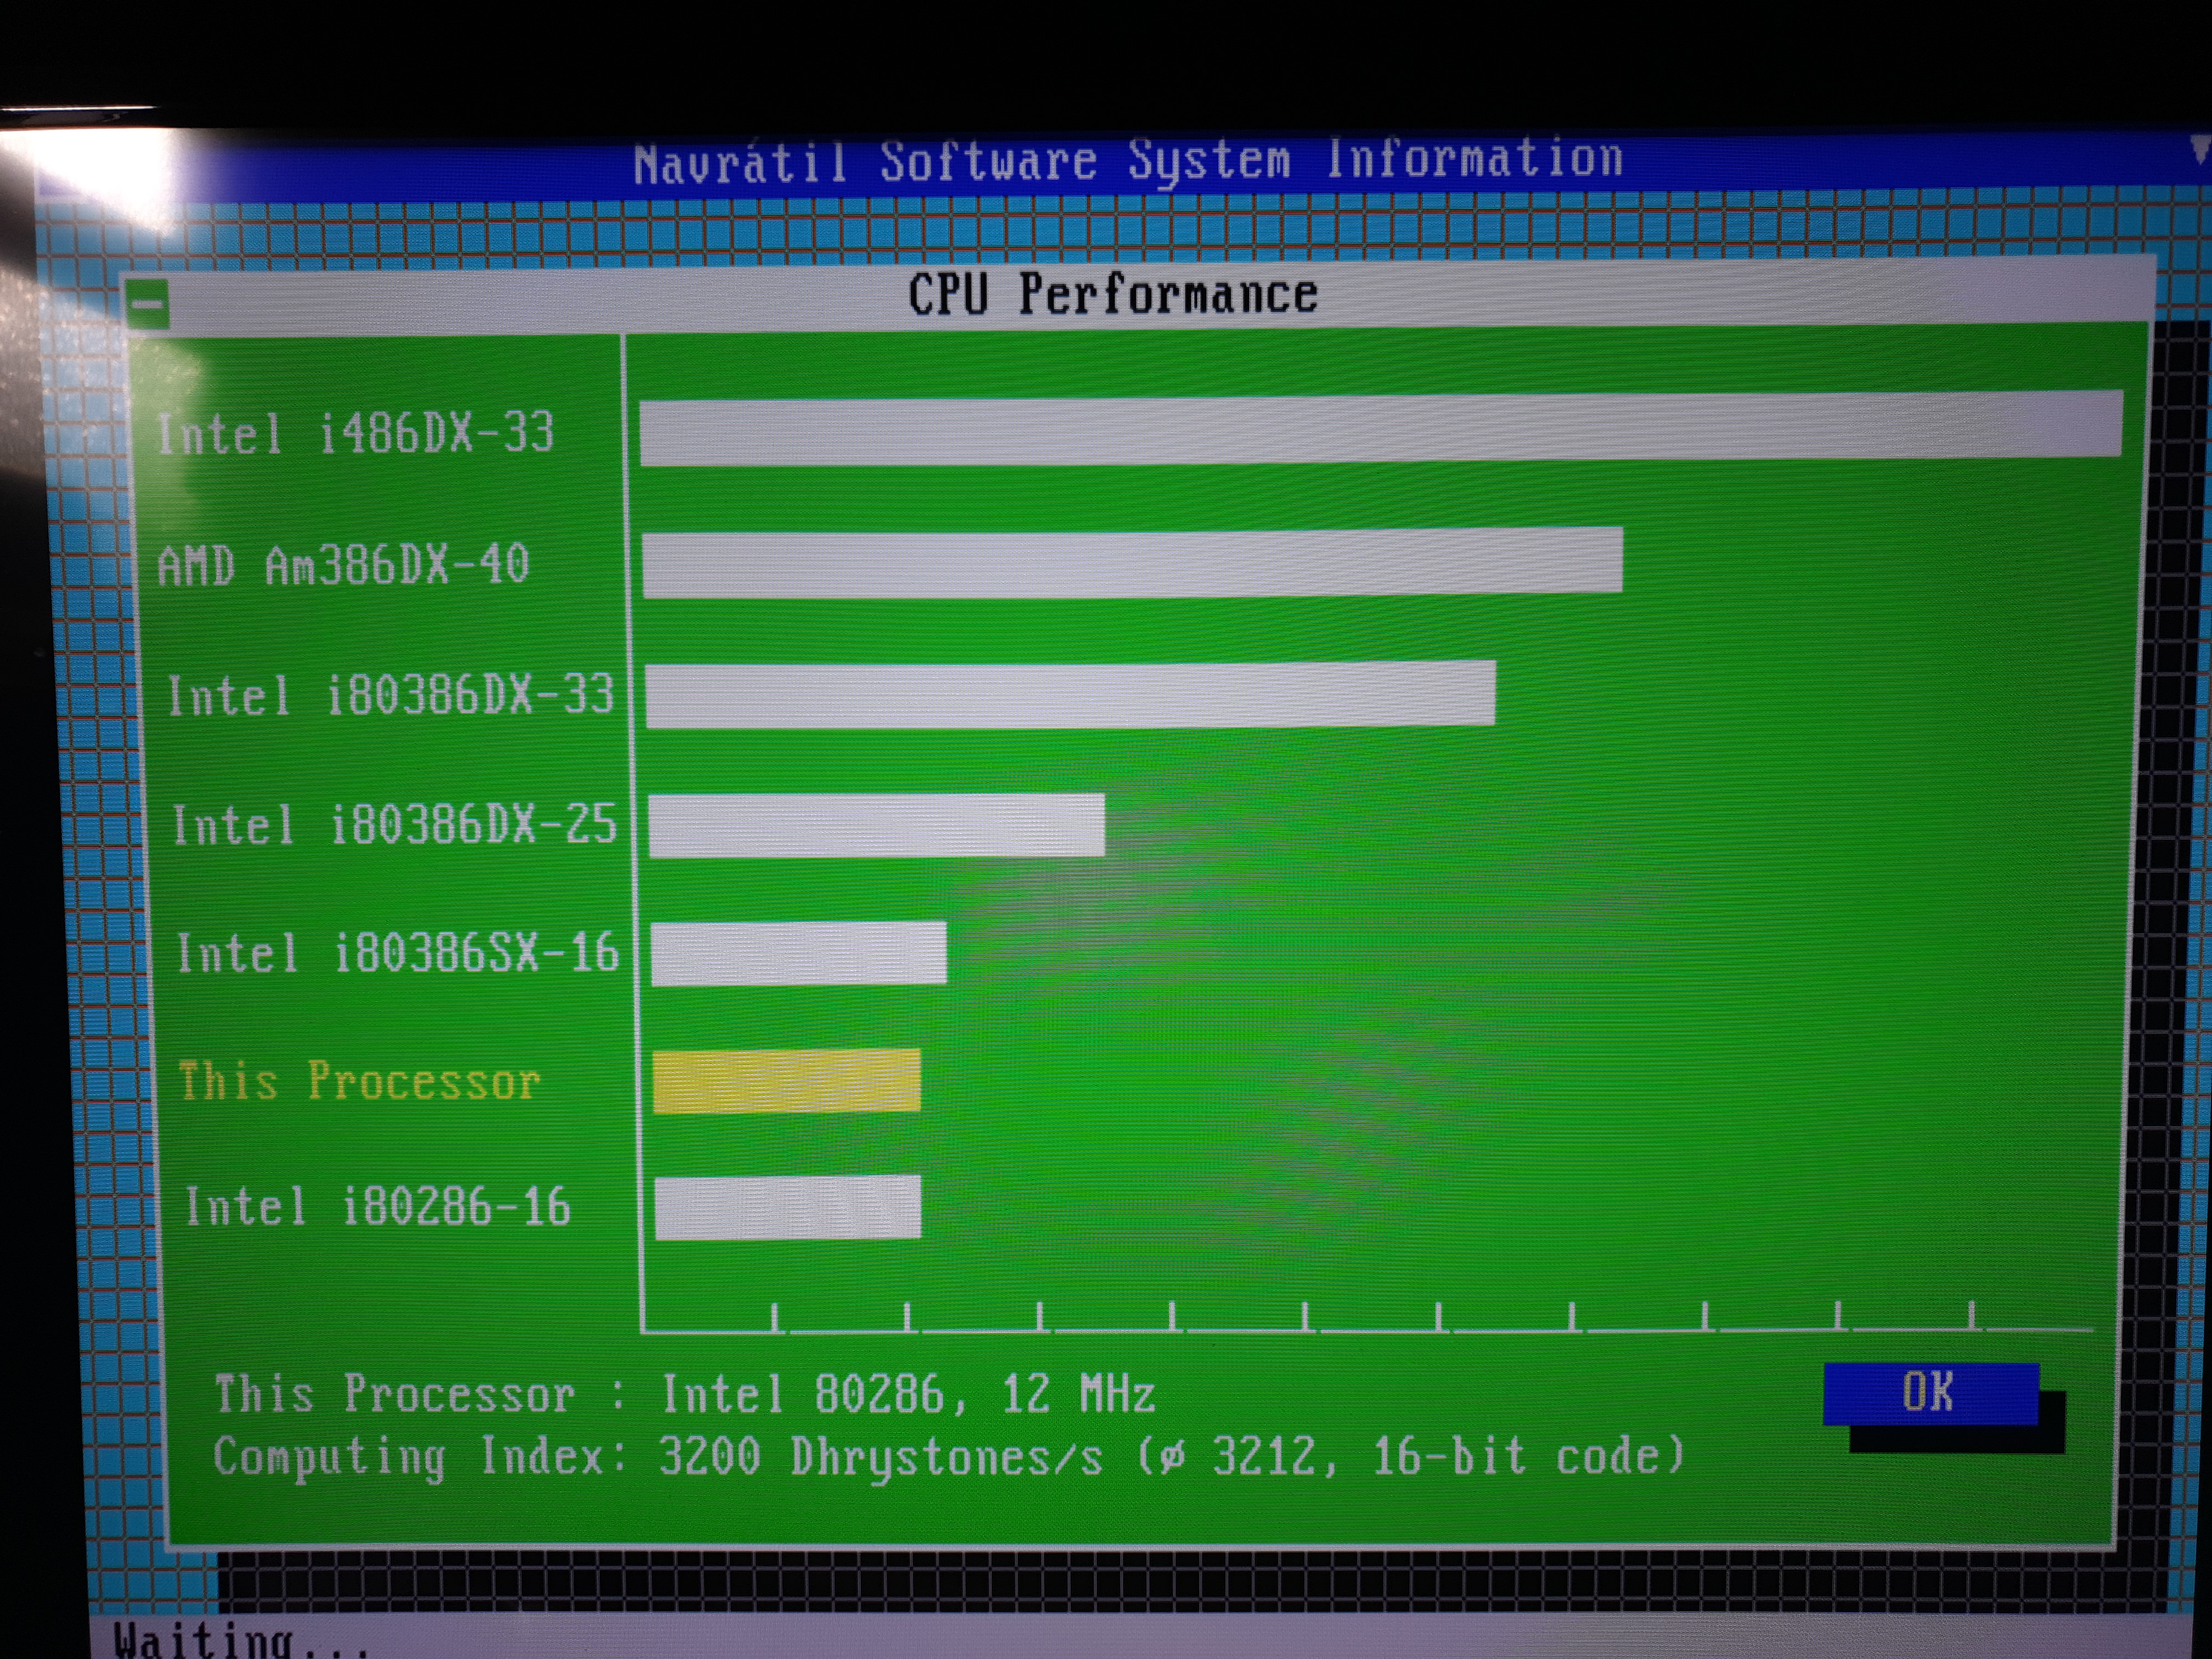This screenshot has height=1659, width=2212.
Task: Click the AMD Am386DX-40 performance bar
Action: (x=1132, y=563)
